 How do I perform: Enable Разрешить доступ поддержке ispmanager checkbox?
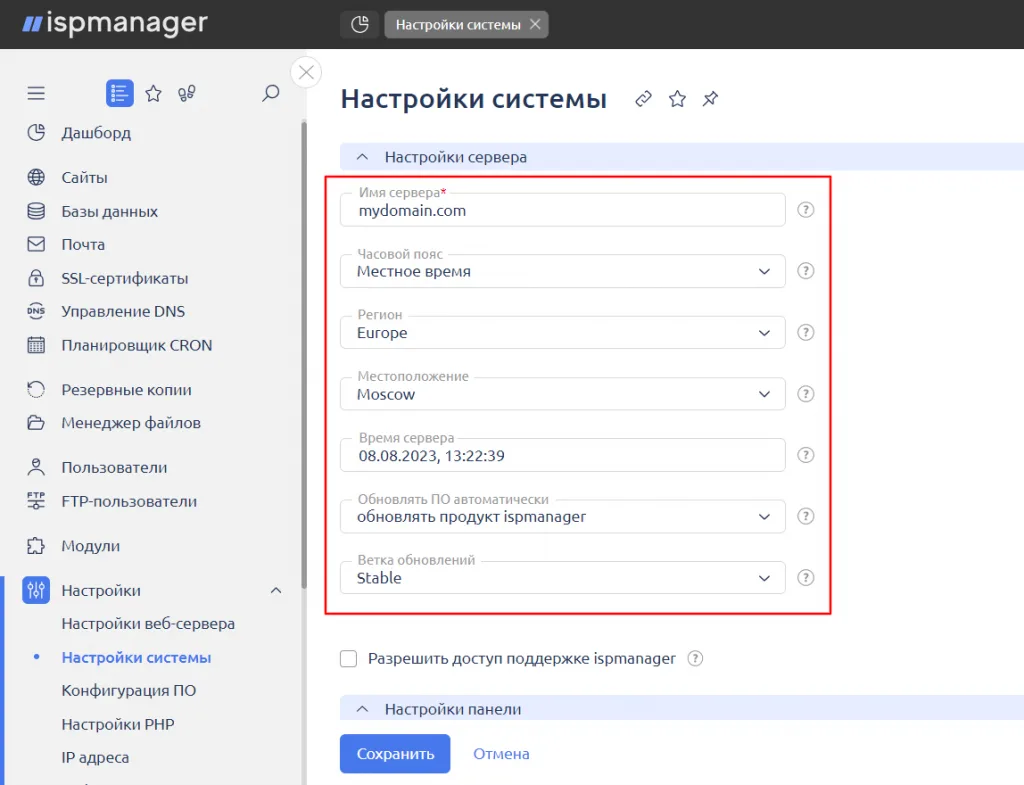tap(349, 658)
